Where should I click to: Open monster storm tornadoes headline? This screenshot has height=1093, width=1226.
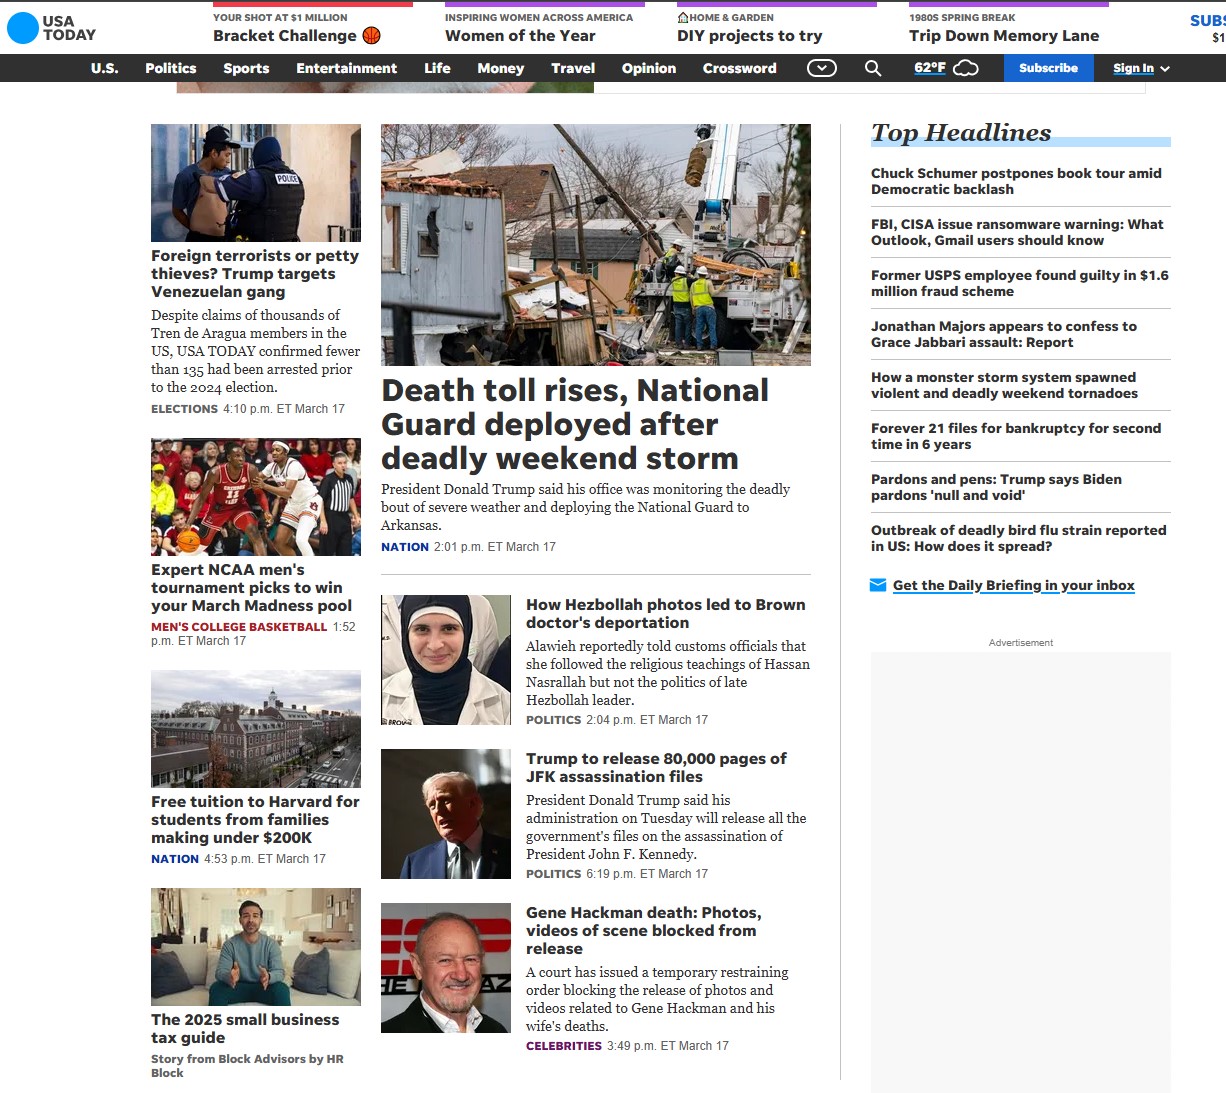tap(1004, 385)
